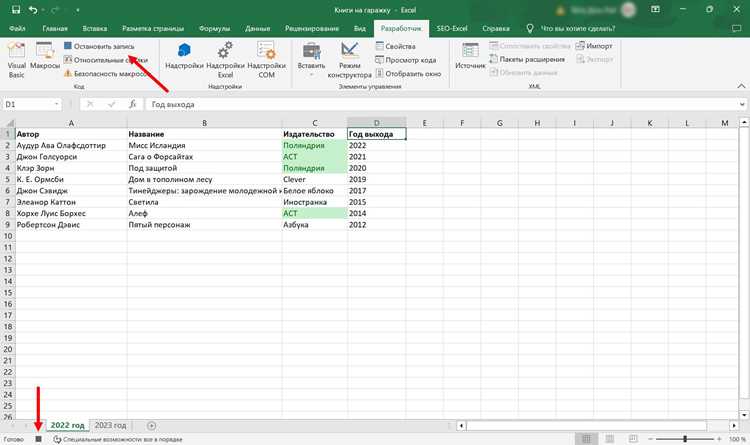Select the 2022 год sheet tab
The height and width of the screenshot is (445, 750).
pyautogui.click(x=67, y=425)
